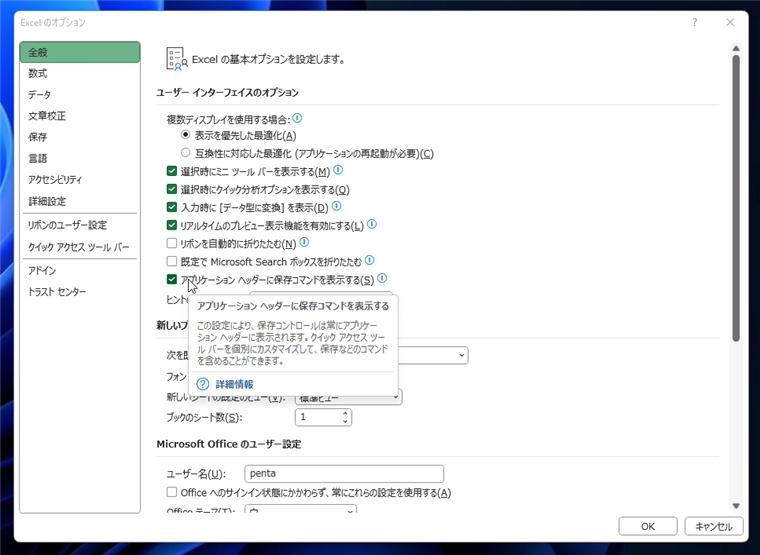Click info icon next to Microsoft Search ボックスを折りたたむ
The image size is (760, 555).
[x=369, y=260]
